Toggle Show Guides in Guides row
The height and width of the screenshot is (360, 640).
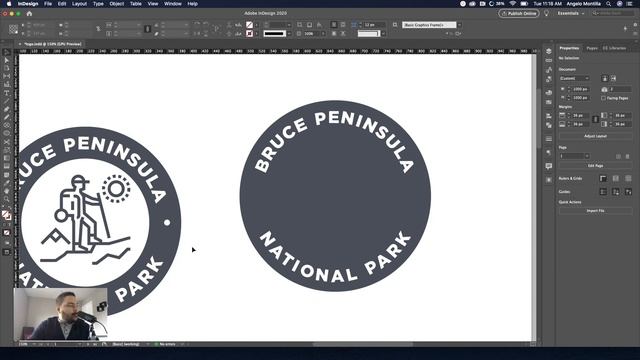pyautogui.click(x=603, y=192)
